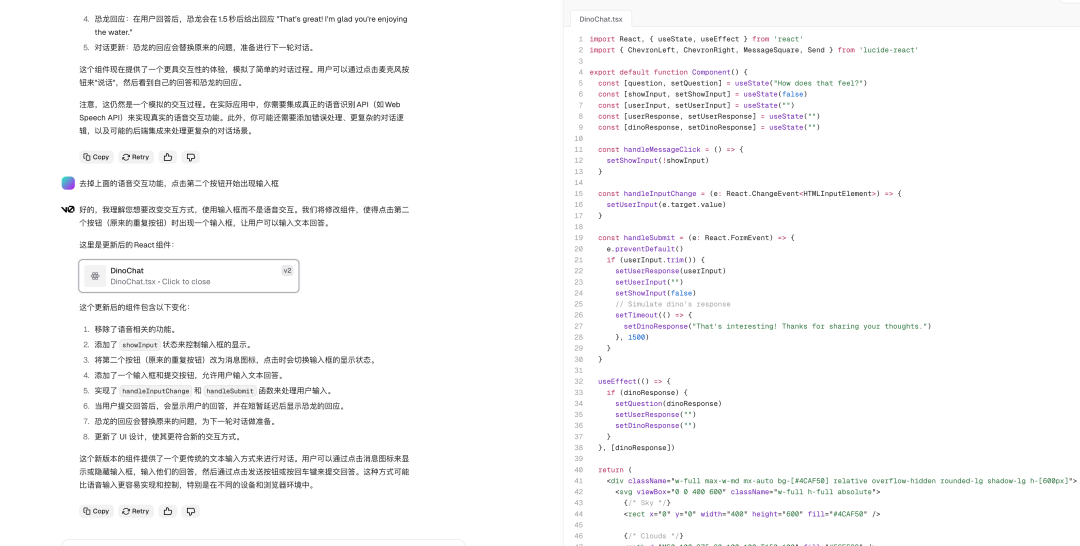1080x546 pixels.
Task: Like the latest response with thumbs up
Action: (x=167, y=511)
